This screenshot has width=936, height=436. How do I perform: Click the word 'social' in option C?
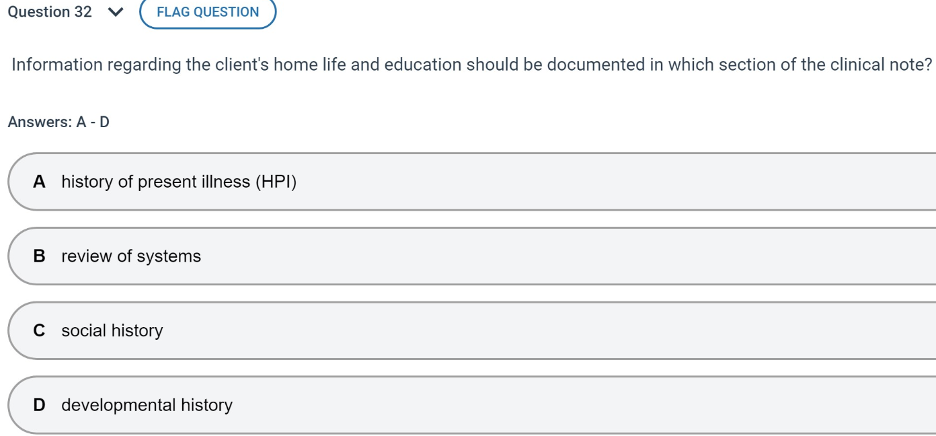(86, 330)
